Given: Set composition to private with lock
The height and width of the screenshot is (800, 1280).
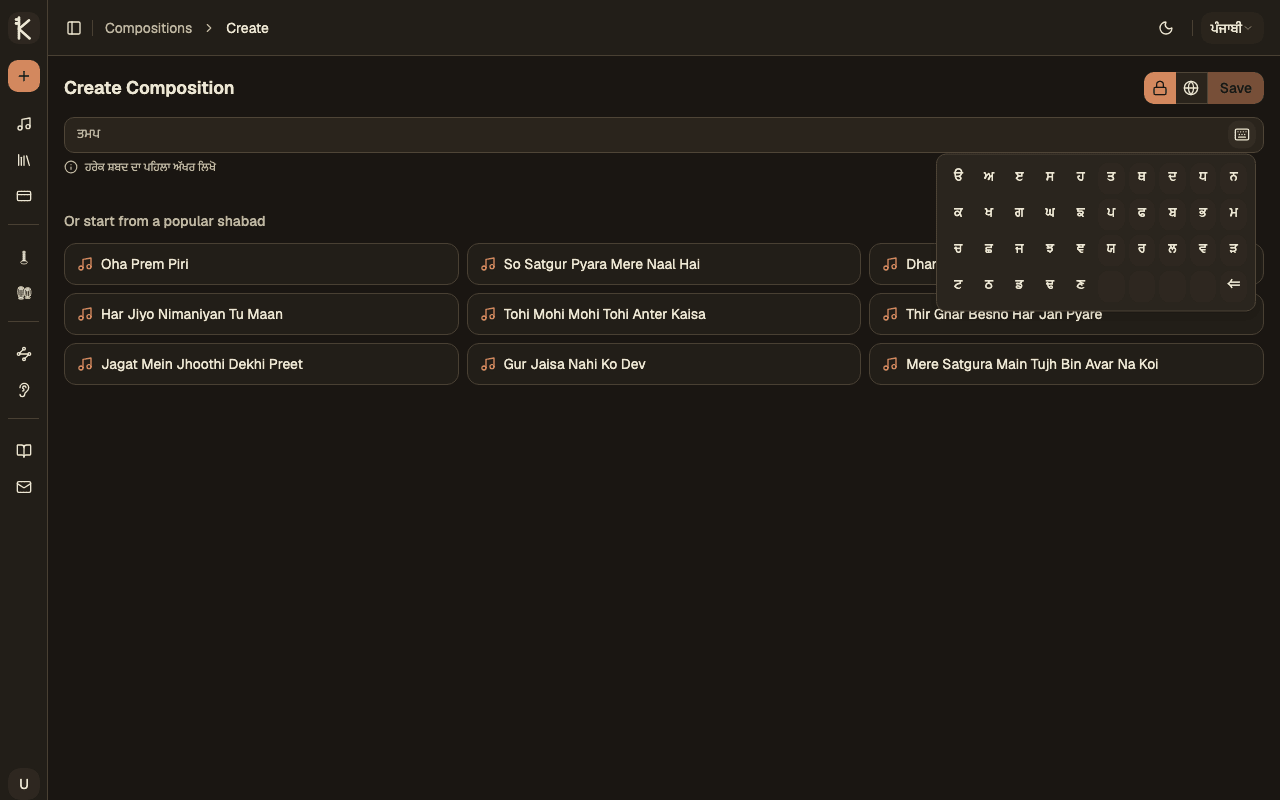Looking at the screenshot, I should pyautogui.click(x=1160, y=88).
